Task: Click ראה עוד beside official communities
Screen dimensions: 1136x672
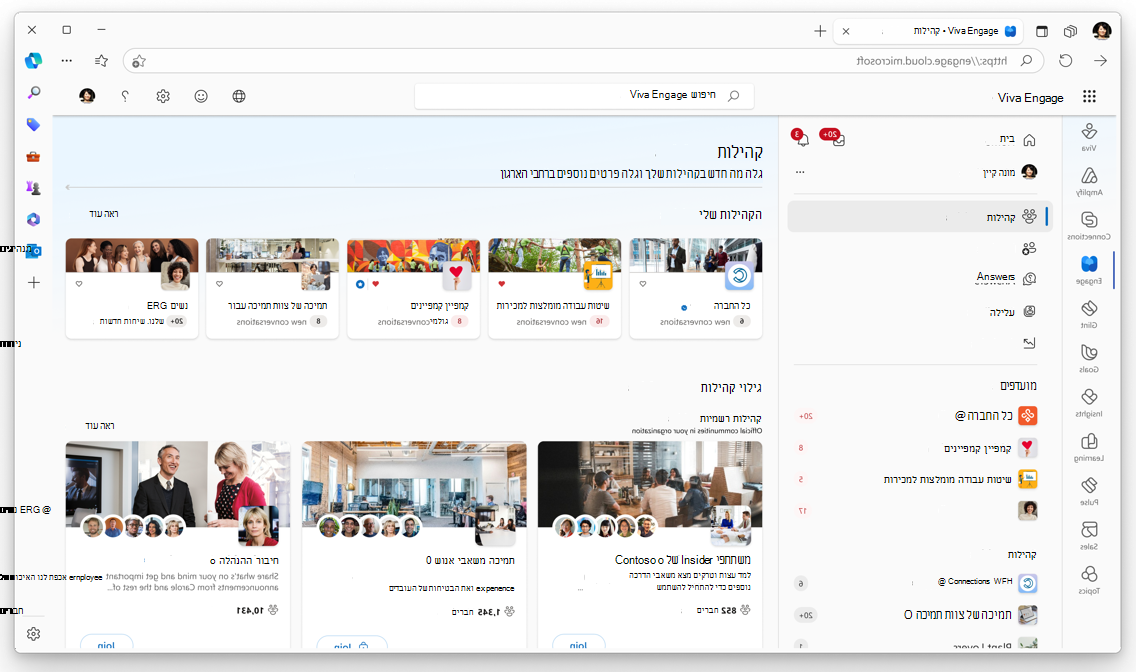Action: (100, 426)
